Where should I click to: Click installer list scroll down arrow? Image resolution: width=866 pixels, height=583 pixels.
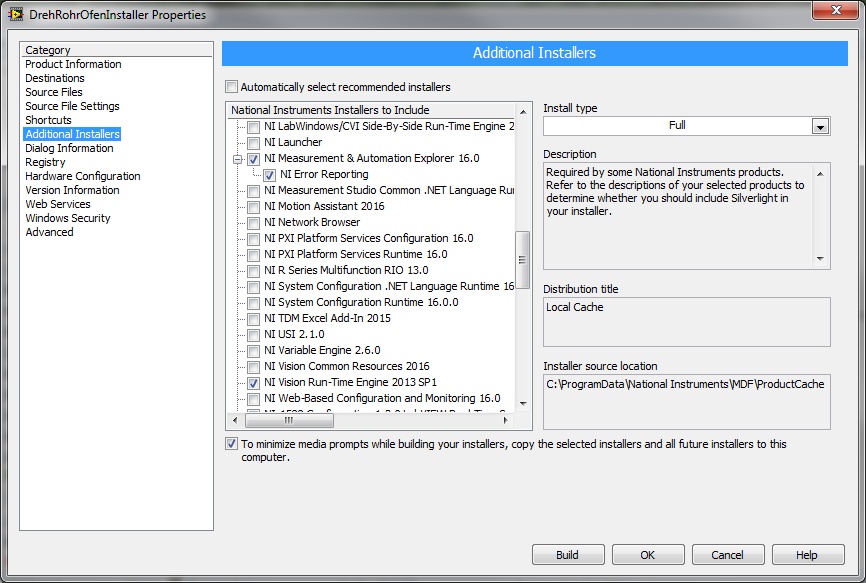tap(522, 404)
